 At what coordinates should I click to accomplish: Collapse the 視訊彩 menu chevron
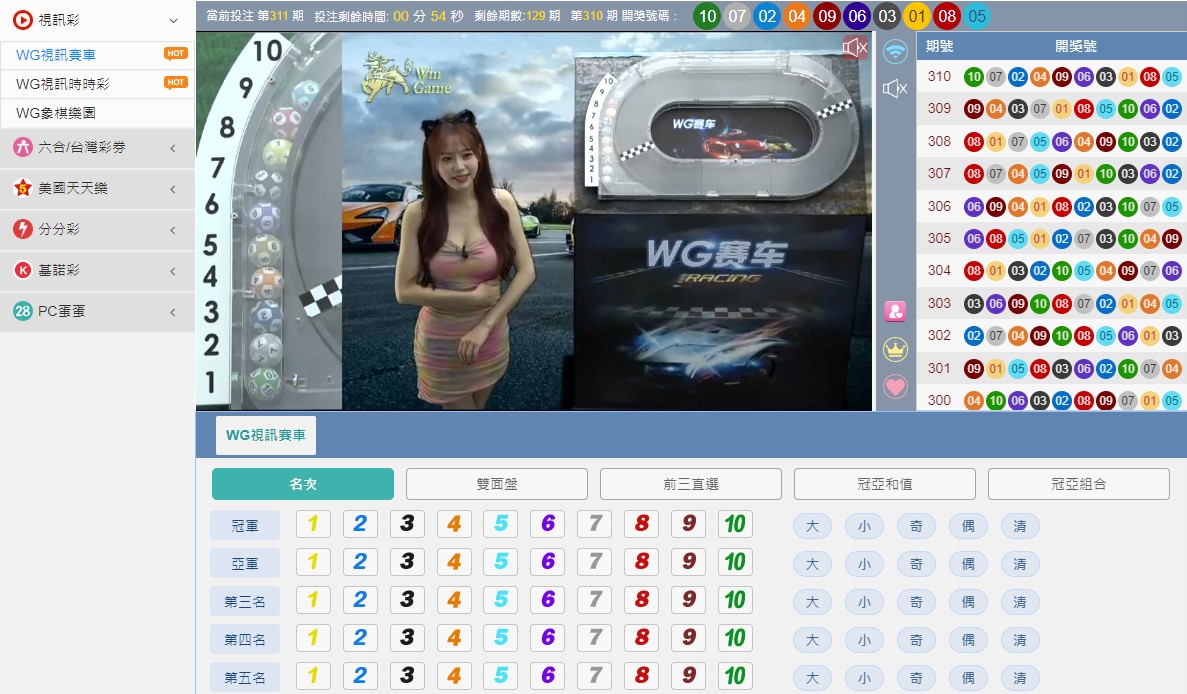click(x=173, y=20)
